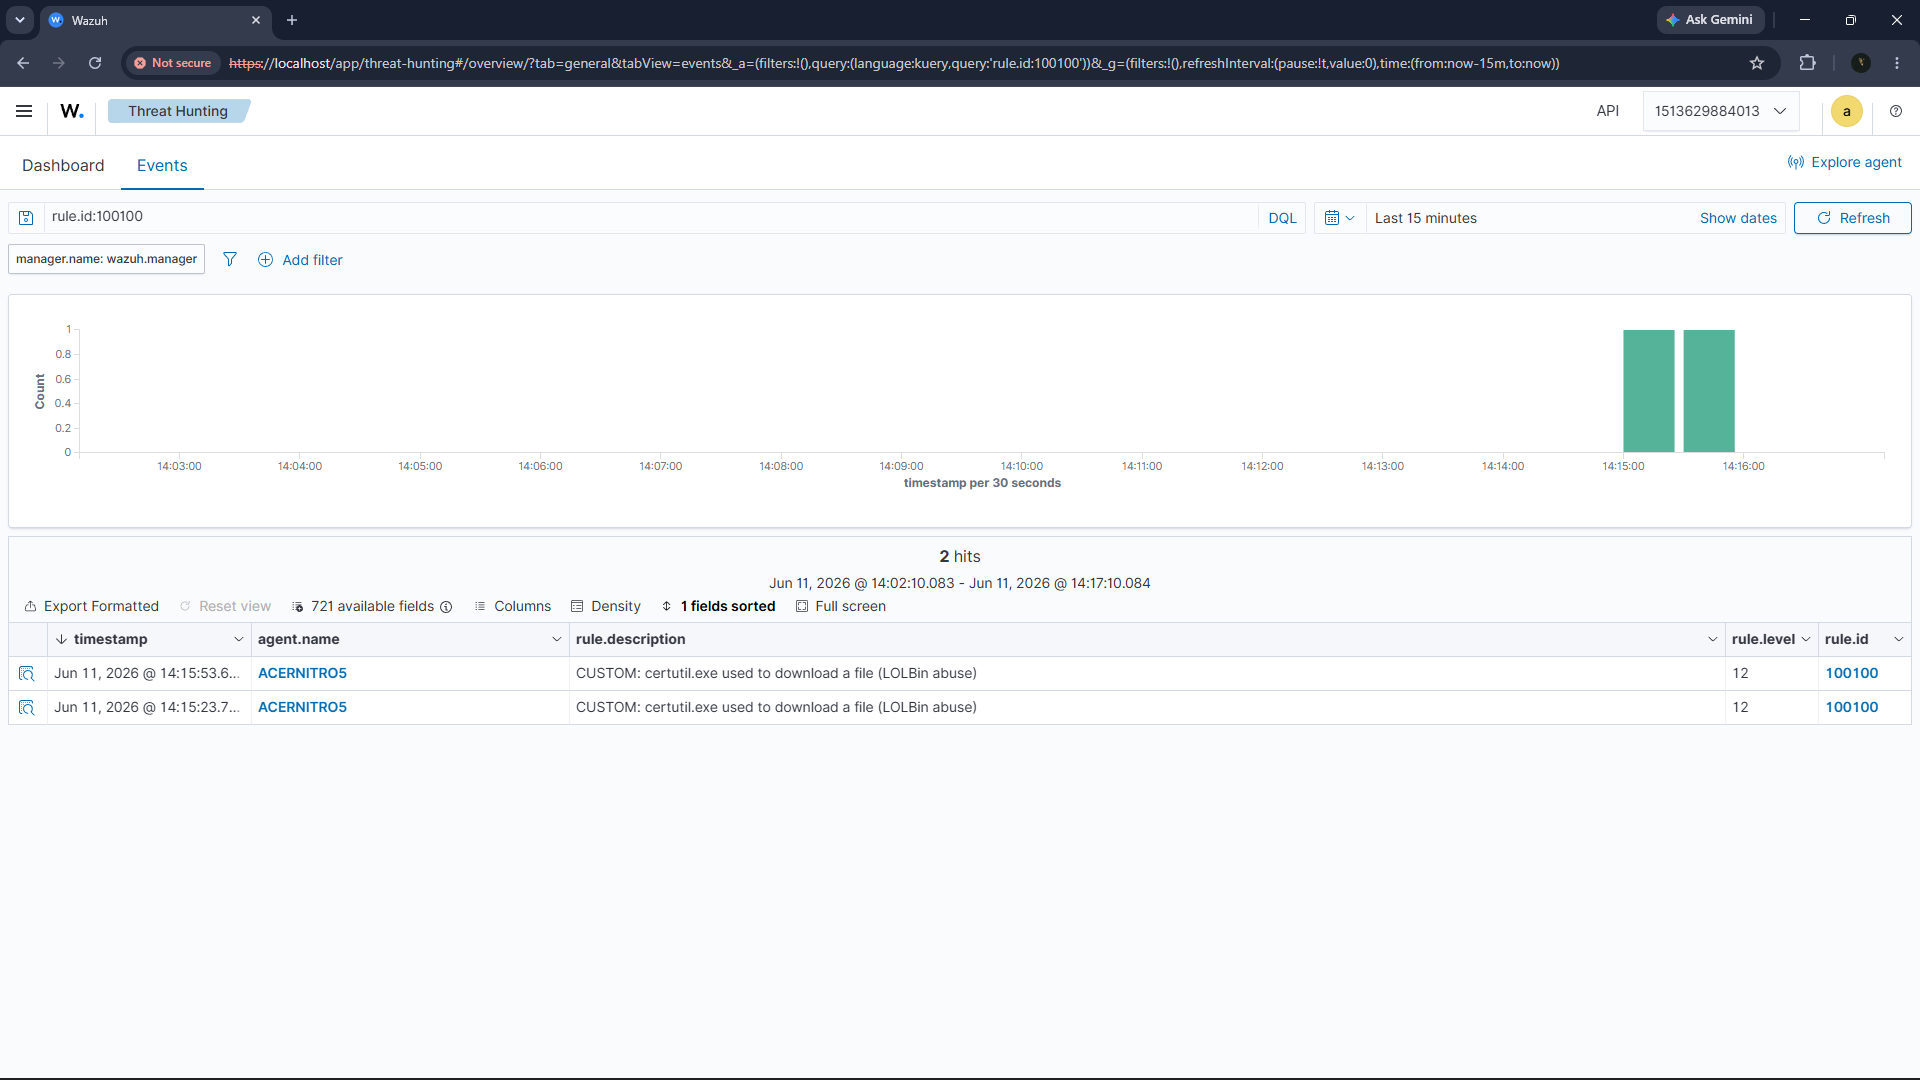The height and width of the screenshot is (1080, 1920).
Task: Click the available fields info icon
Action: point(446,607)
